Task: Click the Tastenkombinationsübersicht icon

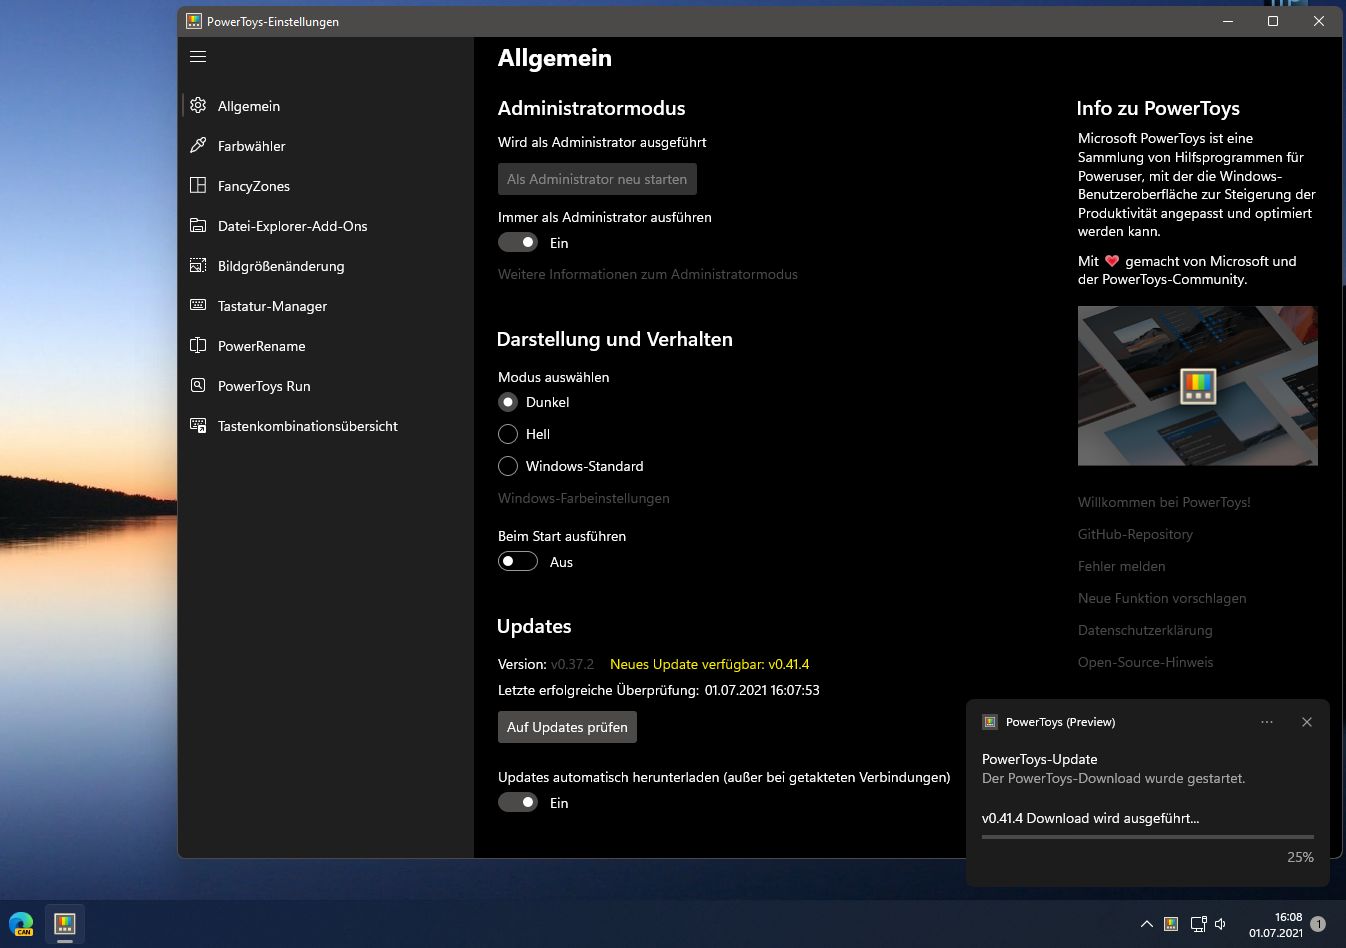Action: [x=198, y=425]
